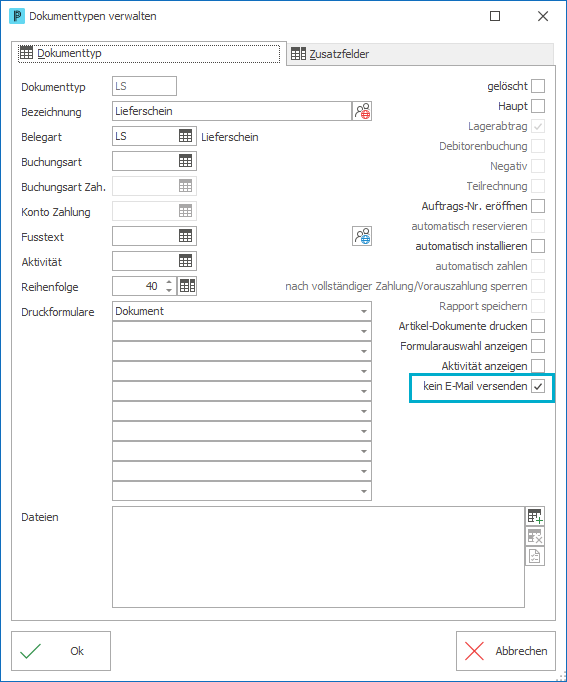The height and width of the screenshot is (682, 567).
Task: Click the empty Fusstext input field
Action: tap(145, 236)
